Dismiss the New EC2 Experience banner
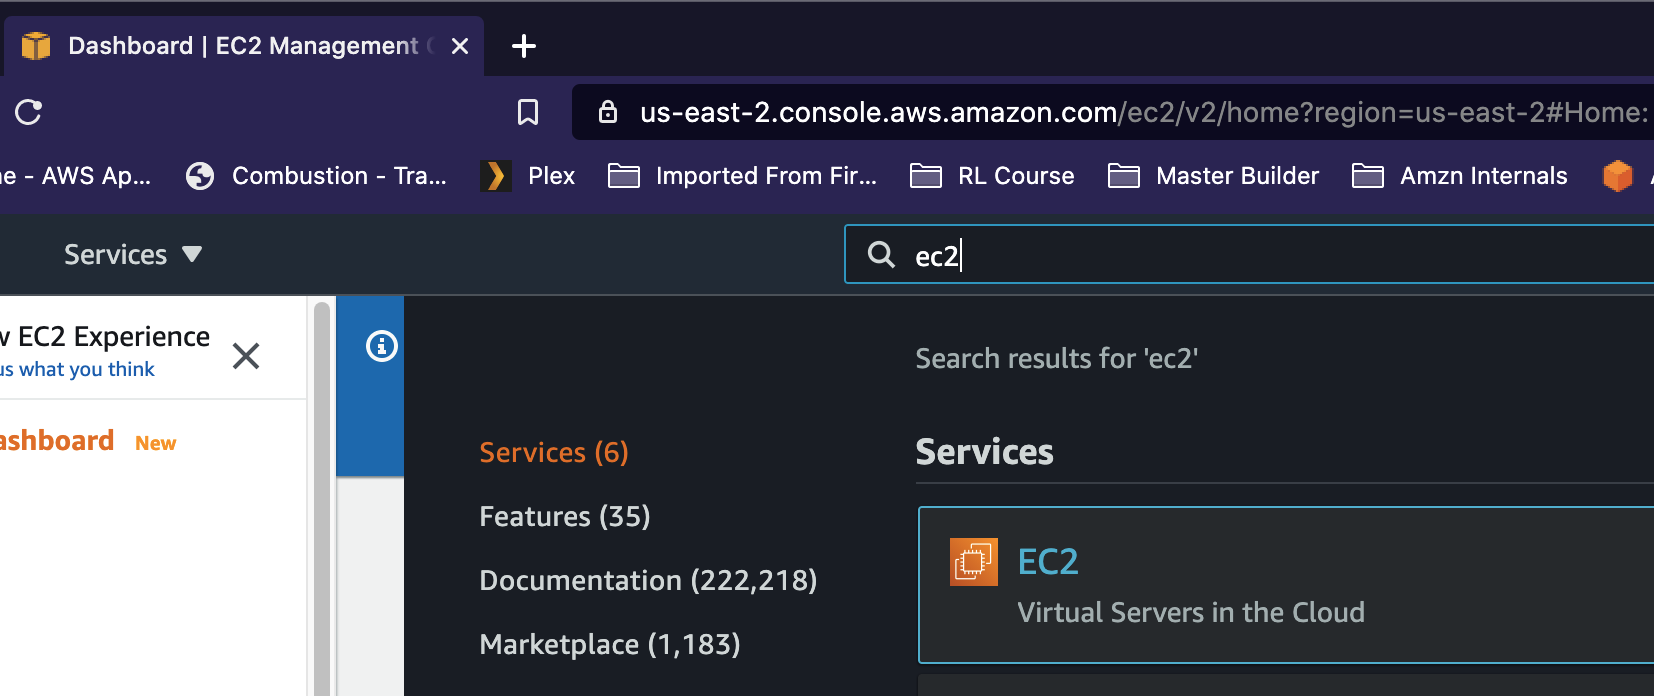 coord(246,356)
